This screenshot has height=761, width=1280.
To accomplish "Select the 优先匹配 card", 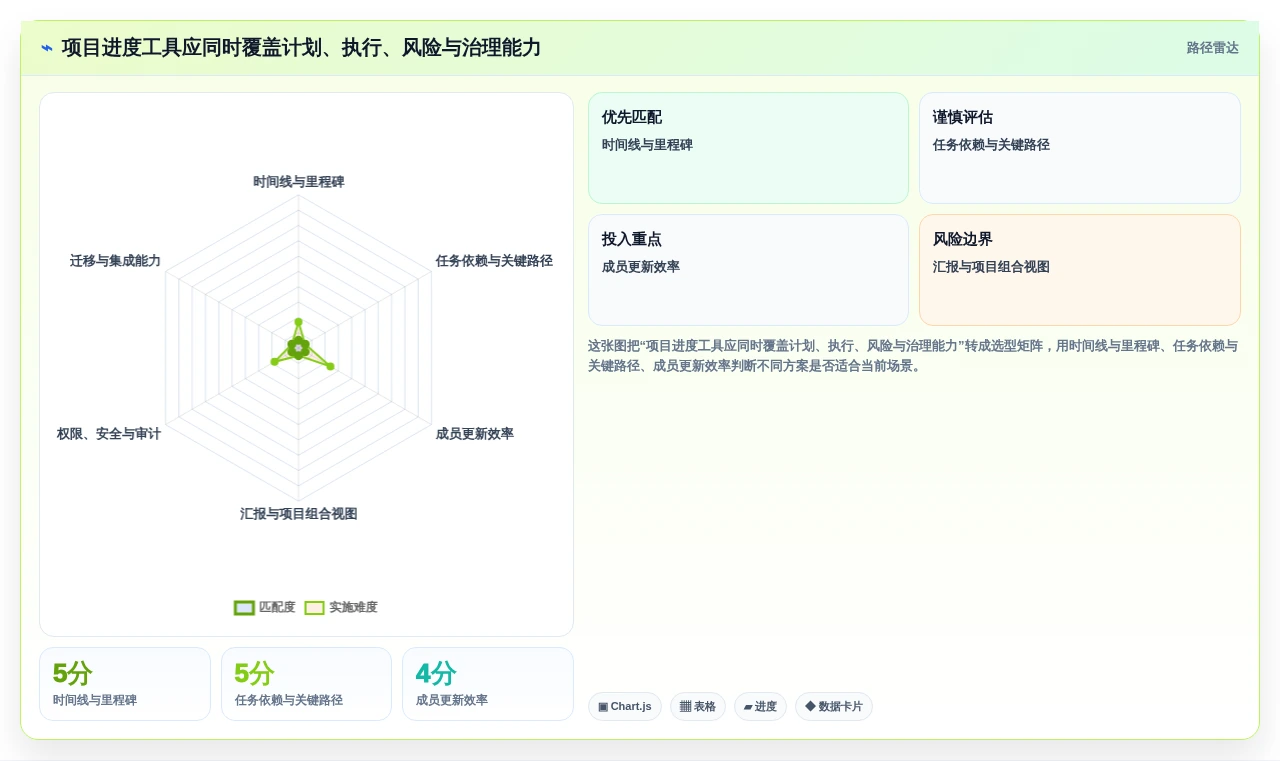I will [x=748, y=148].
